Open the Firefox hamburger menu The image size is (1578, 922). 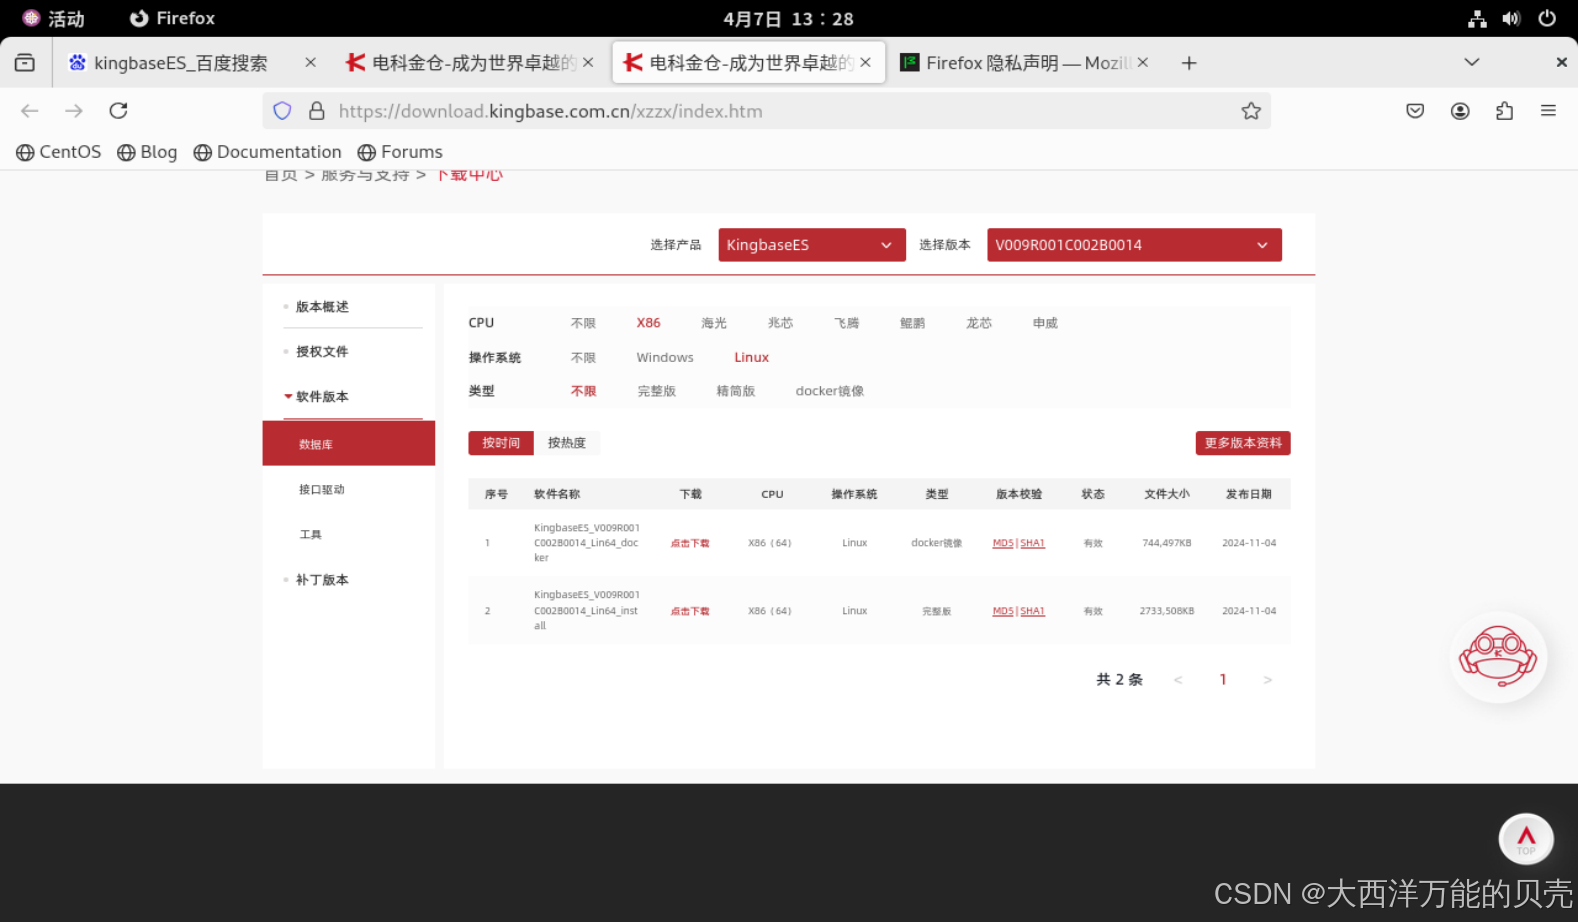click(x=1548, y=111)
